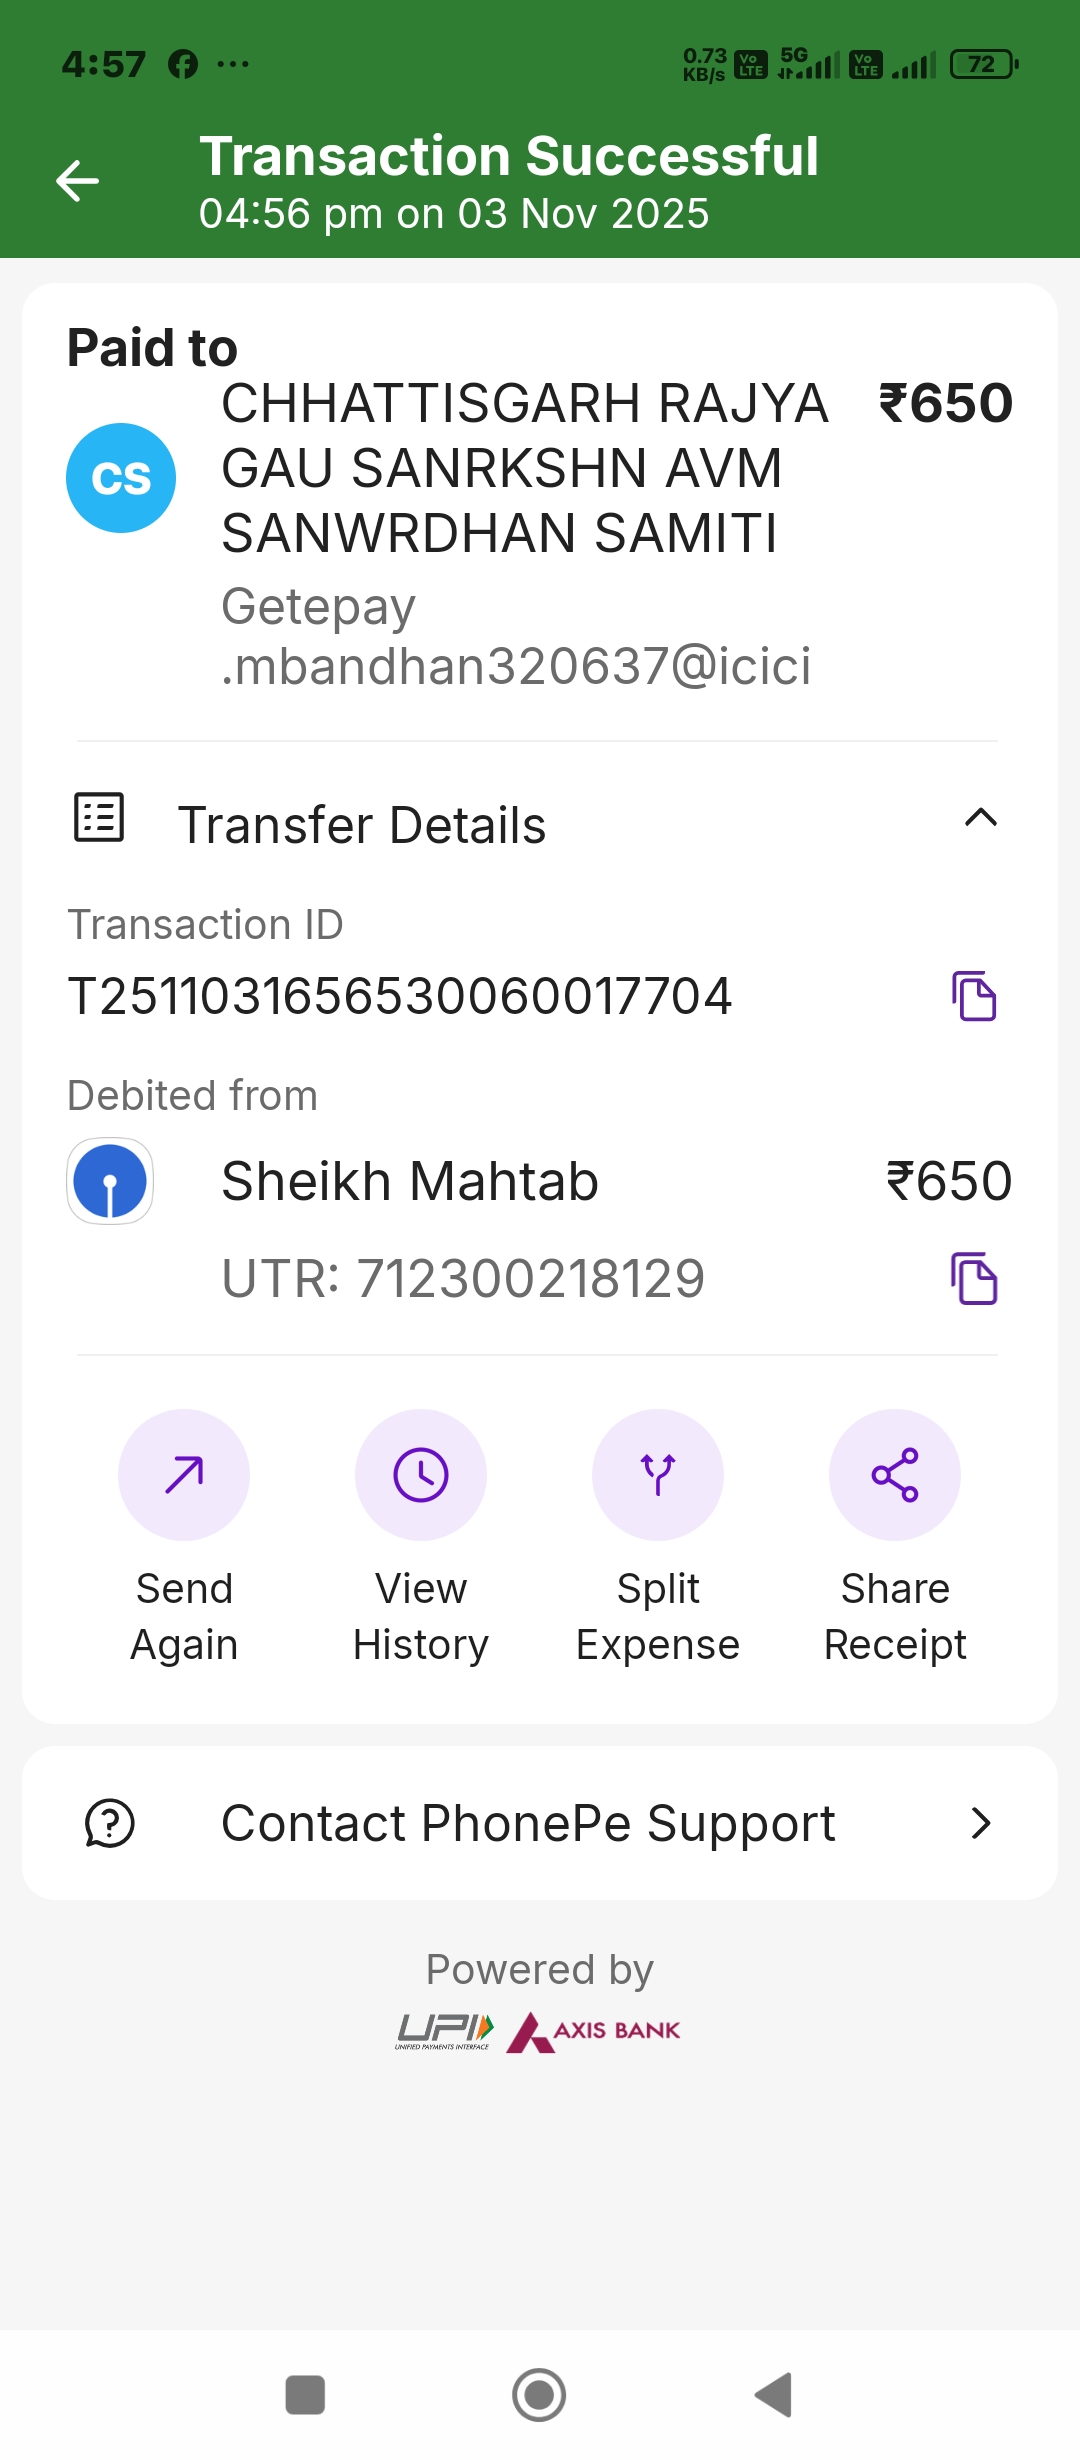Open View History clock icon

(421, 1474)
